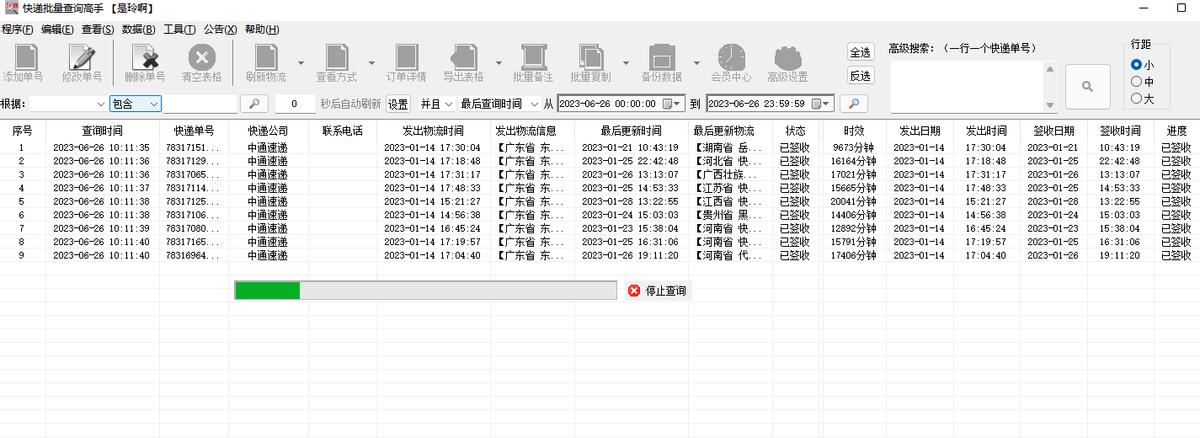Open start date calendar picker 00:00:00
The image size is (1200, 438).
(671, 104)
